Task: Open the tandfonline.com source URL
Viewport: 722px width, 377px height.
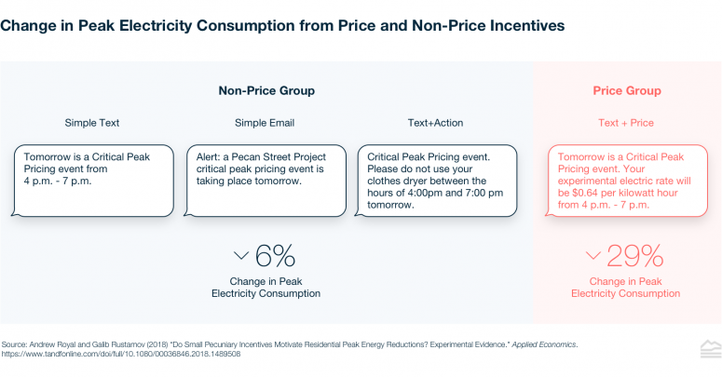Action: (x=121, y=354)
